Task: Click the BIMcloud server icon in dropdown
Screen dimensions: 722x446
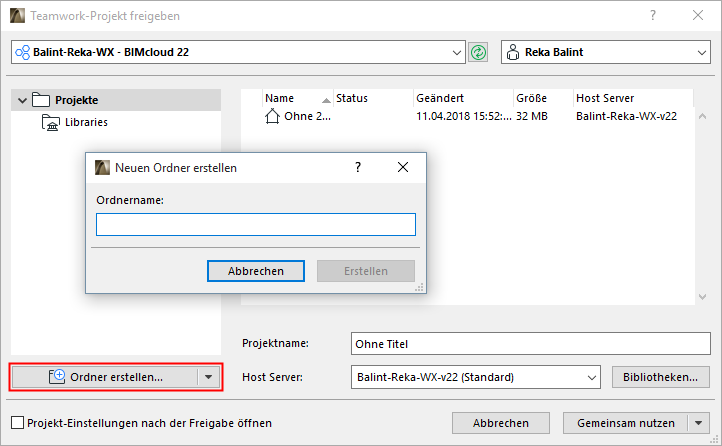Action: click(23, 52)
